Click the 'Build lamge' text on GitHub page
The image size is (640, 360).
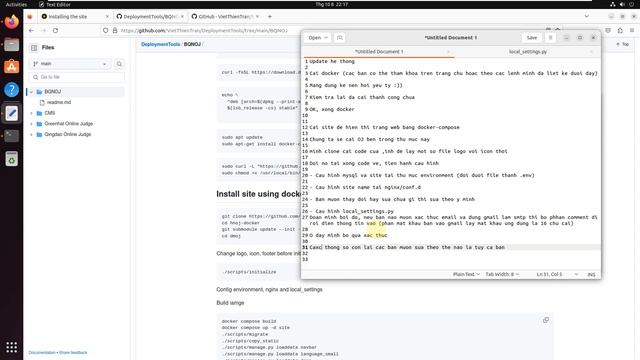pos(230,303)
